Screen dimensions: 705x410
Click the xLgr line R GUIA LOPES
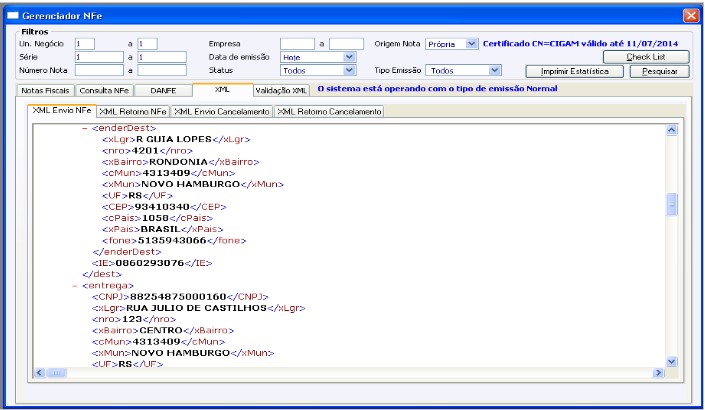point(176,139)
